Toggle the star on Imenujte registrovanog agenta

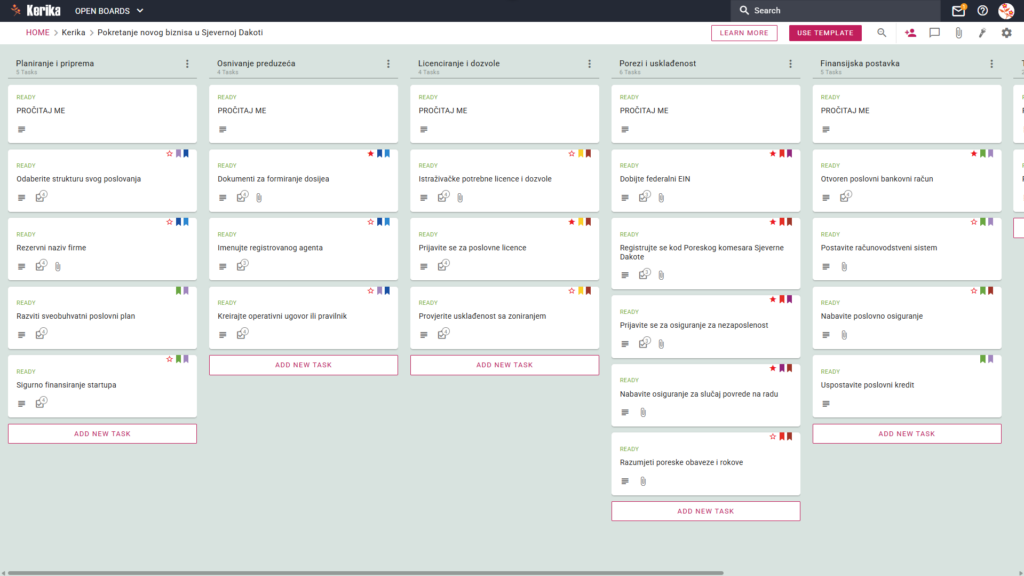(370, 222)
